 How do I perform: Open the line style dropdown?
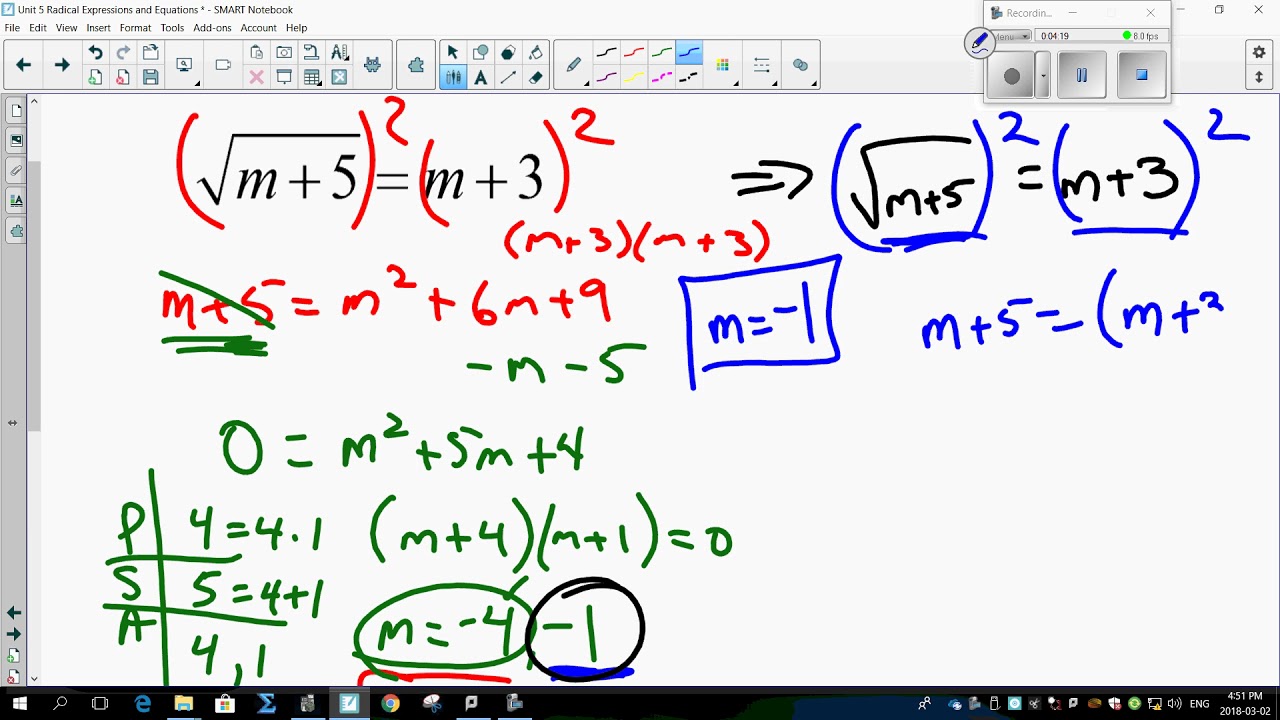pos(762,65)
